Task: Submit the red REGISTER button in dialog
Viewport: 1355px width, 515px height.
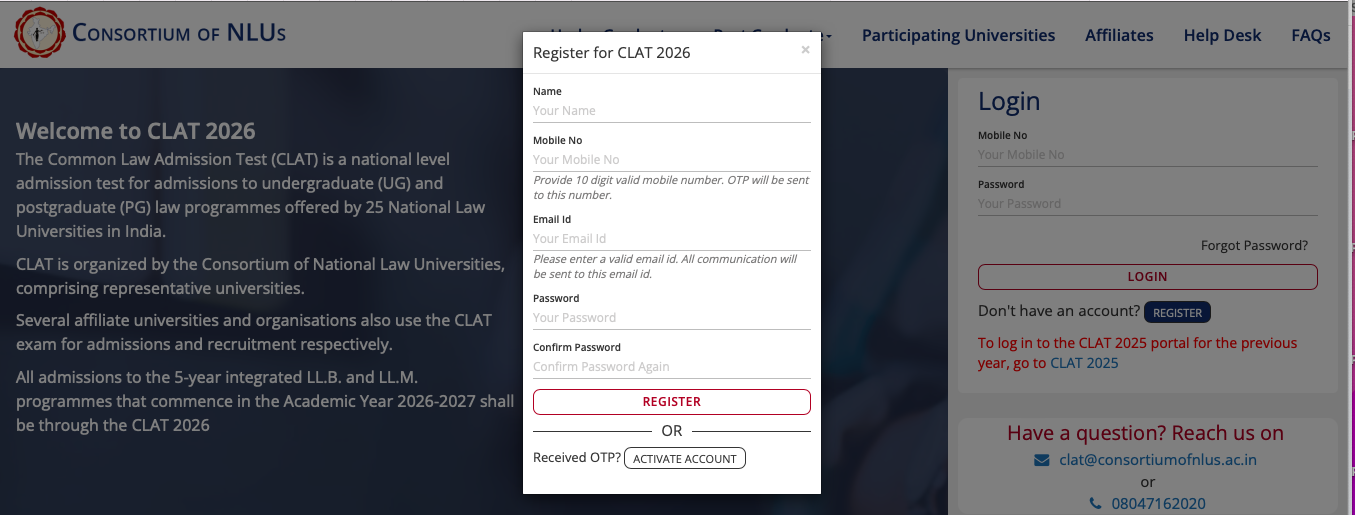Action: [672, 402]
